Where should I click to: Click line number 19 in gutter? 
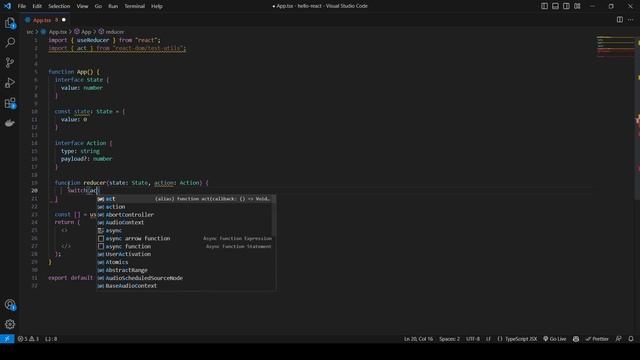point(35,183)
